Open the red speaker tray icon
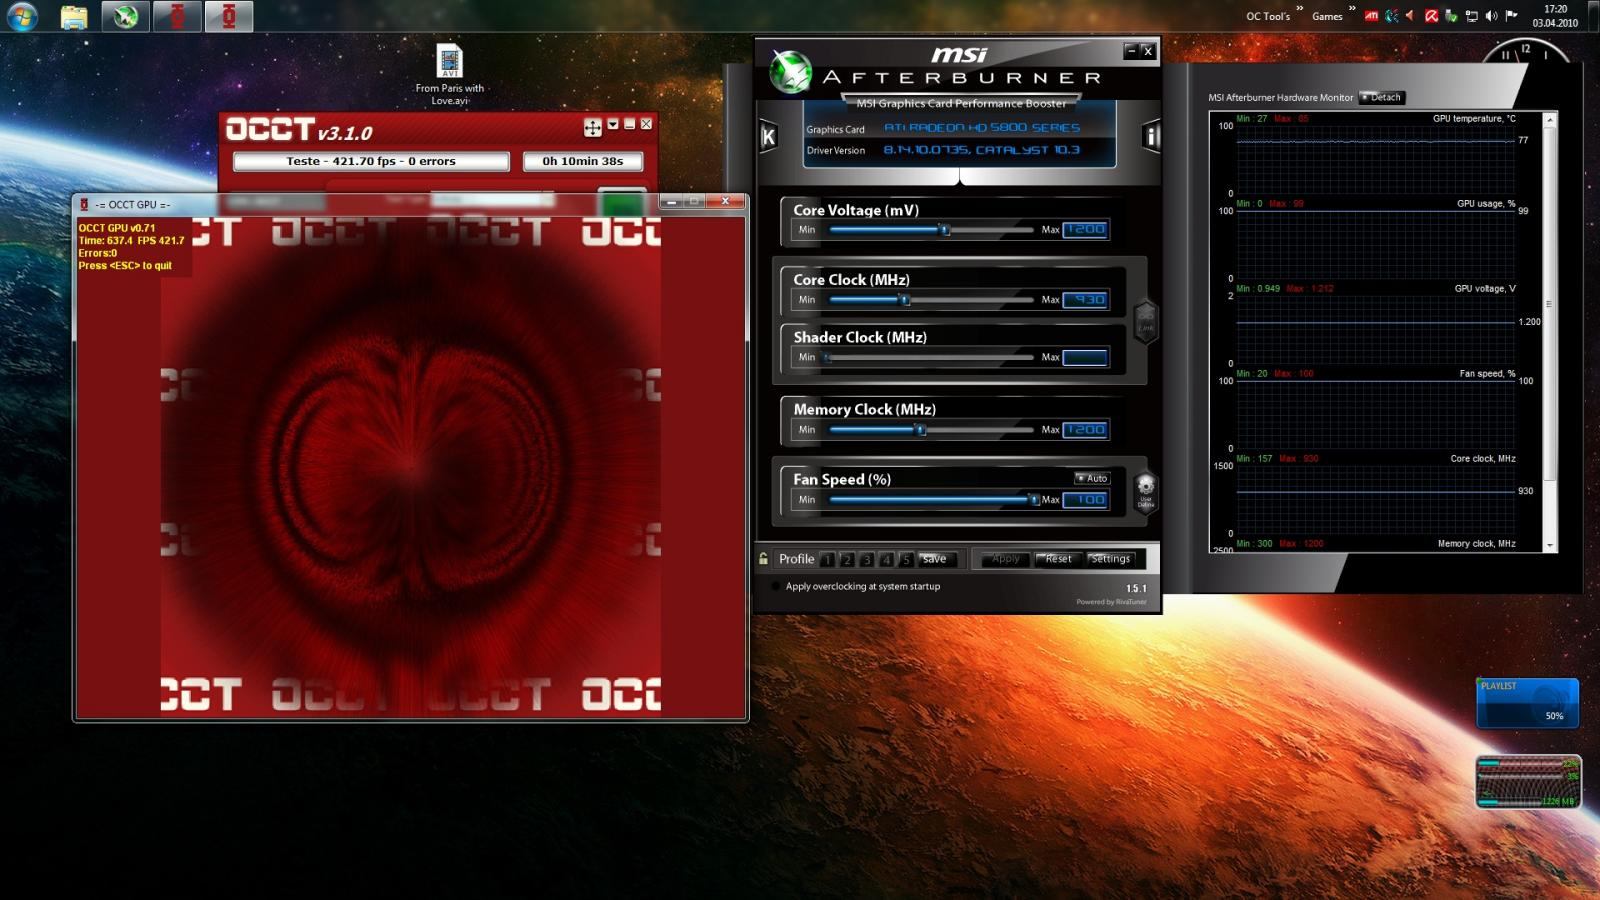 1410,16
